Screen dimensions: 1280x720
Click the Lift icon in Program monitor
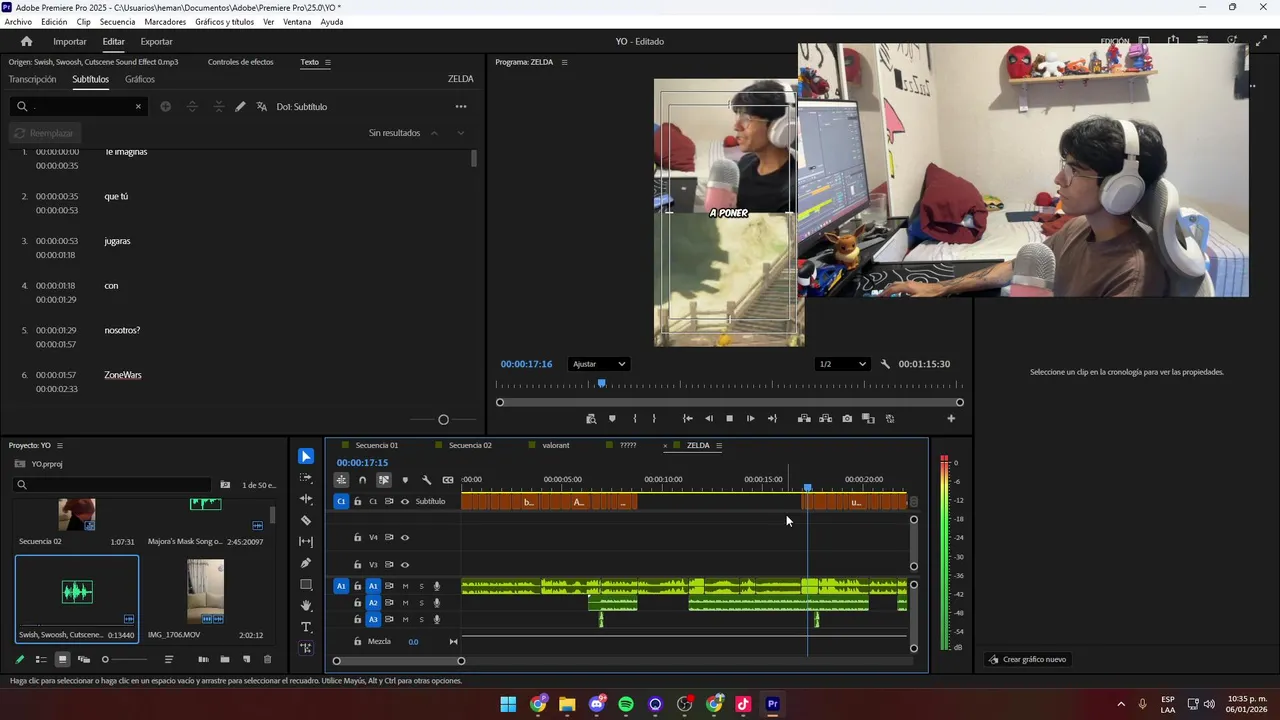[804, 419]
